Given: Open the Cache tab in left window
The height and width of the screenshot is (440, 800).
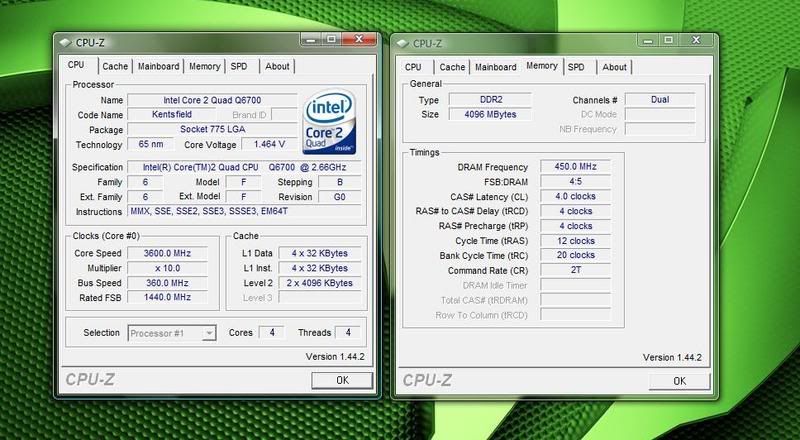Looking at the screenshot, I should (115, 66).
